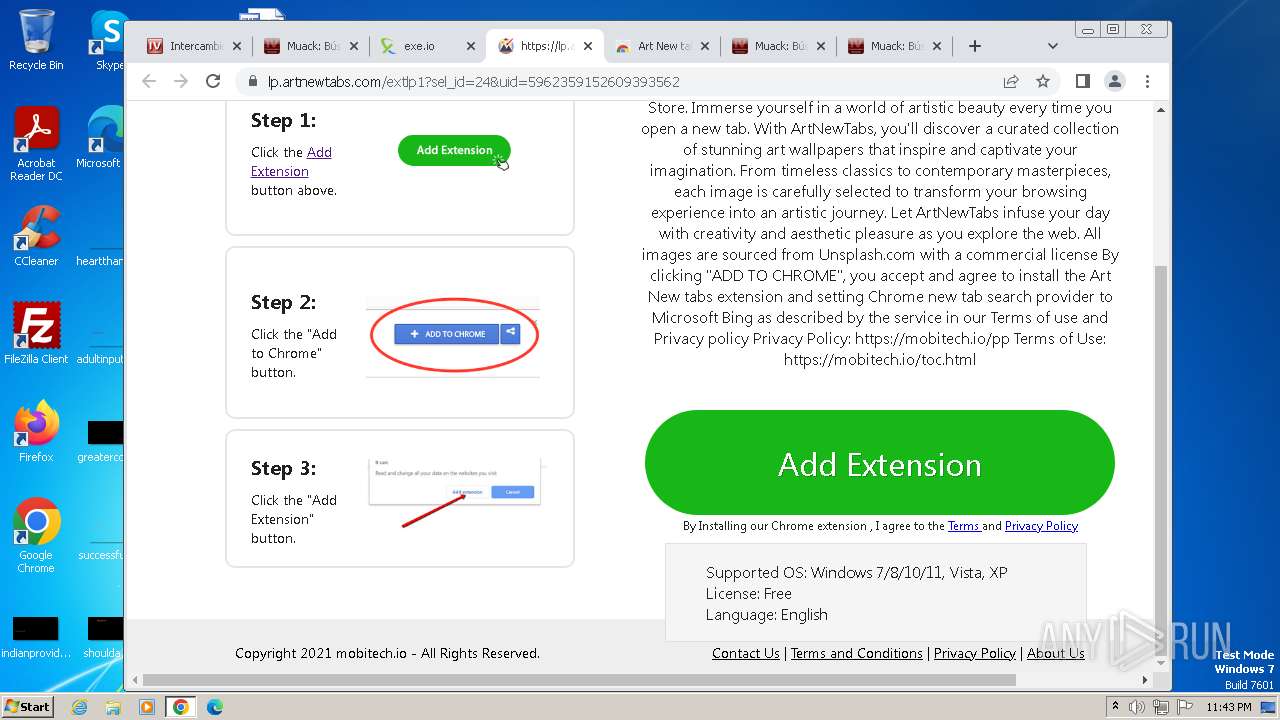This screenshot has width=1280, height=720.
Task: Click the Chrome taskbar button
Action: click(x=181, y=707)
